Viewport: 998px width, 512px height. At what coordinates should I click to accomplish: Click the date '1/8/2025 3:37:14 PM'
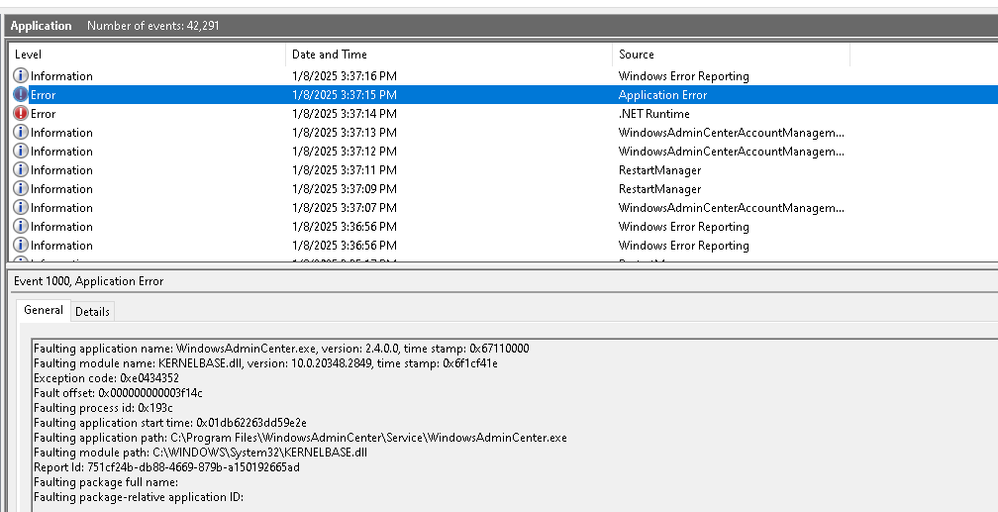[344, 113]
